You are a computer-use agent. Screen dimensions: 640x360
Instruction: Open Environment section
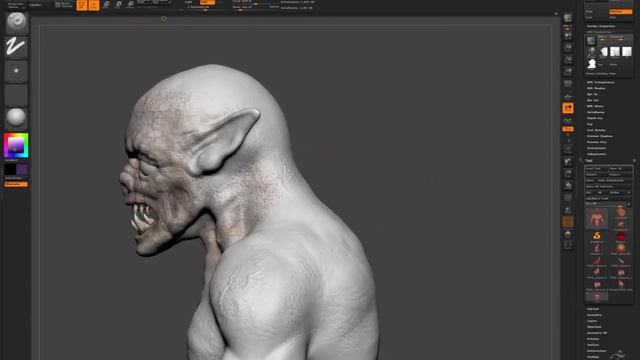point(596,148)
